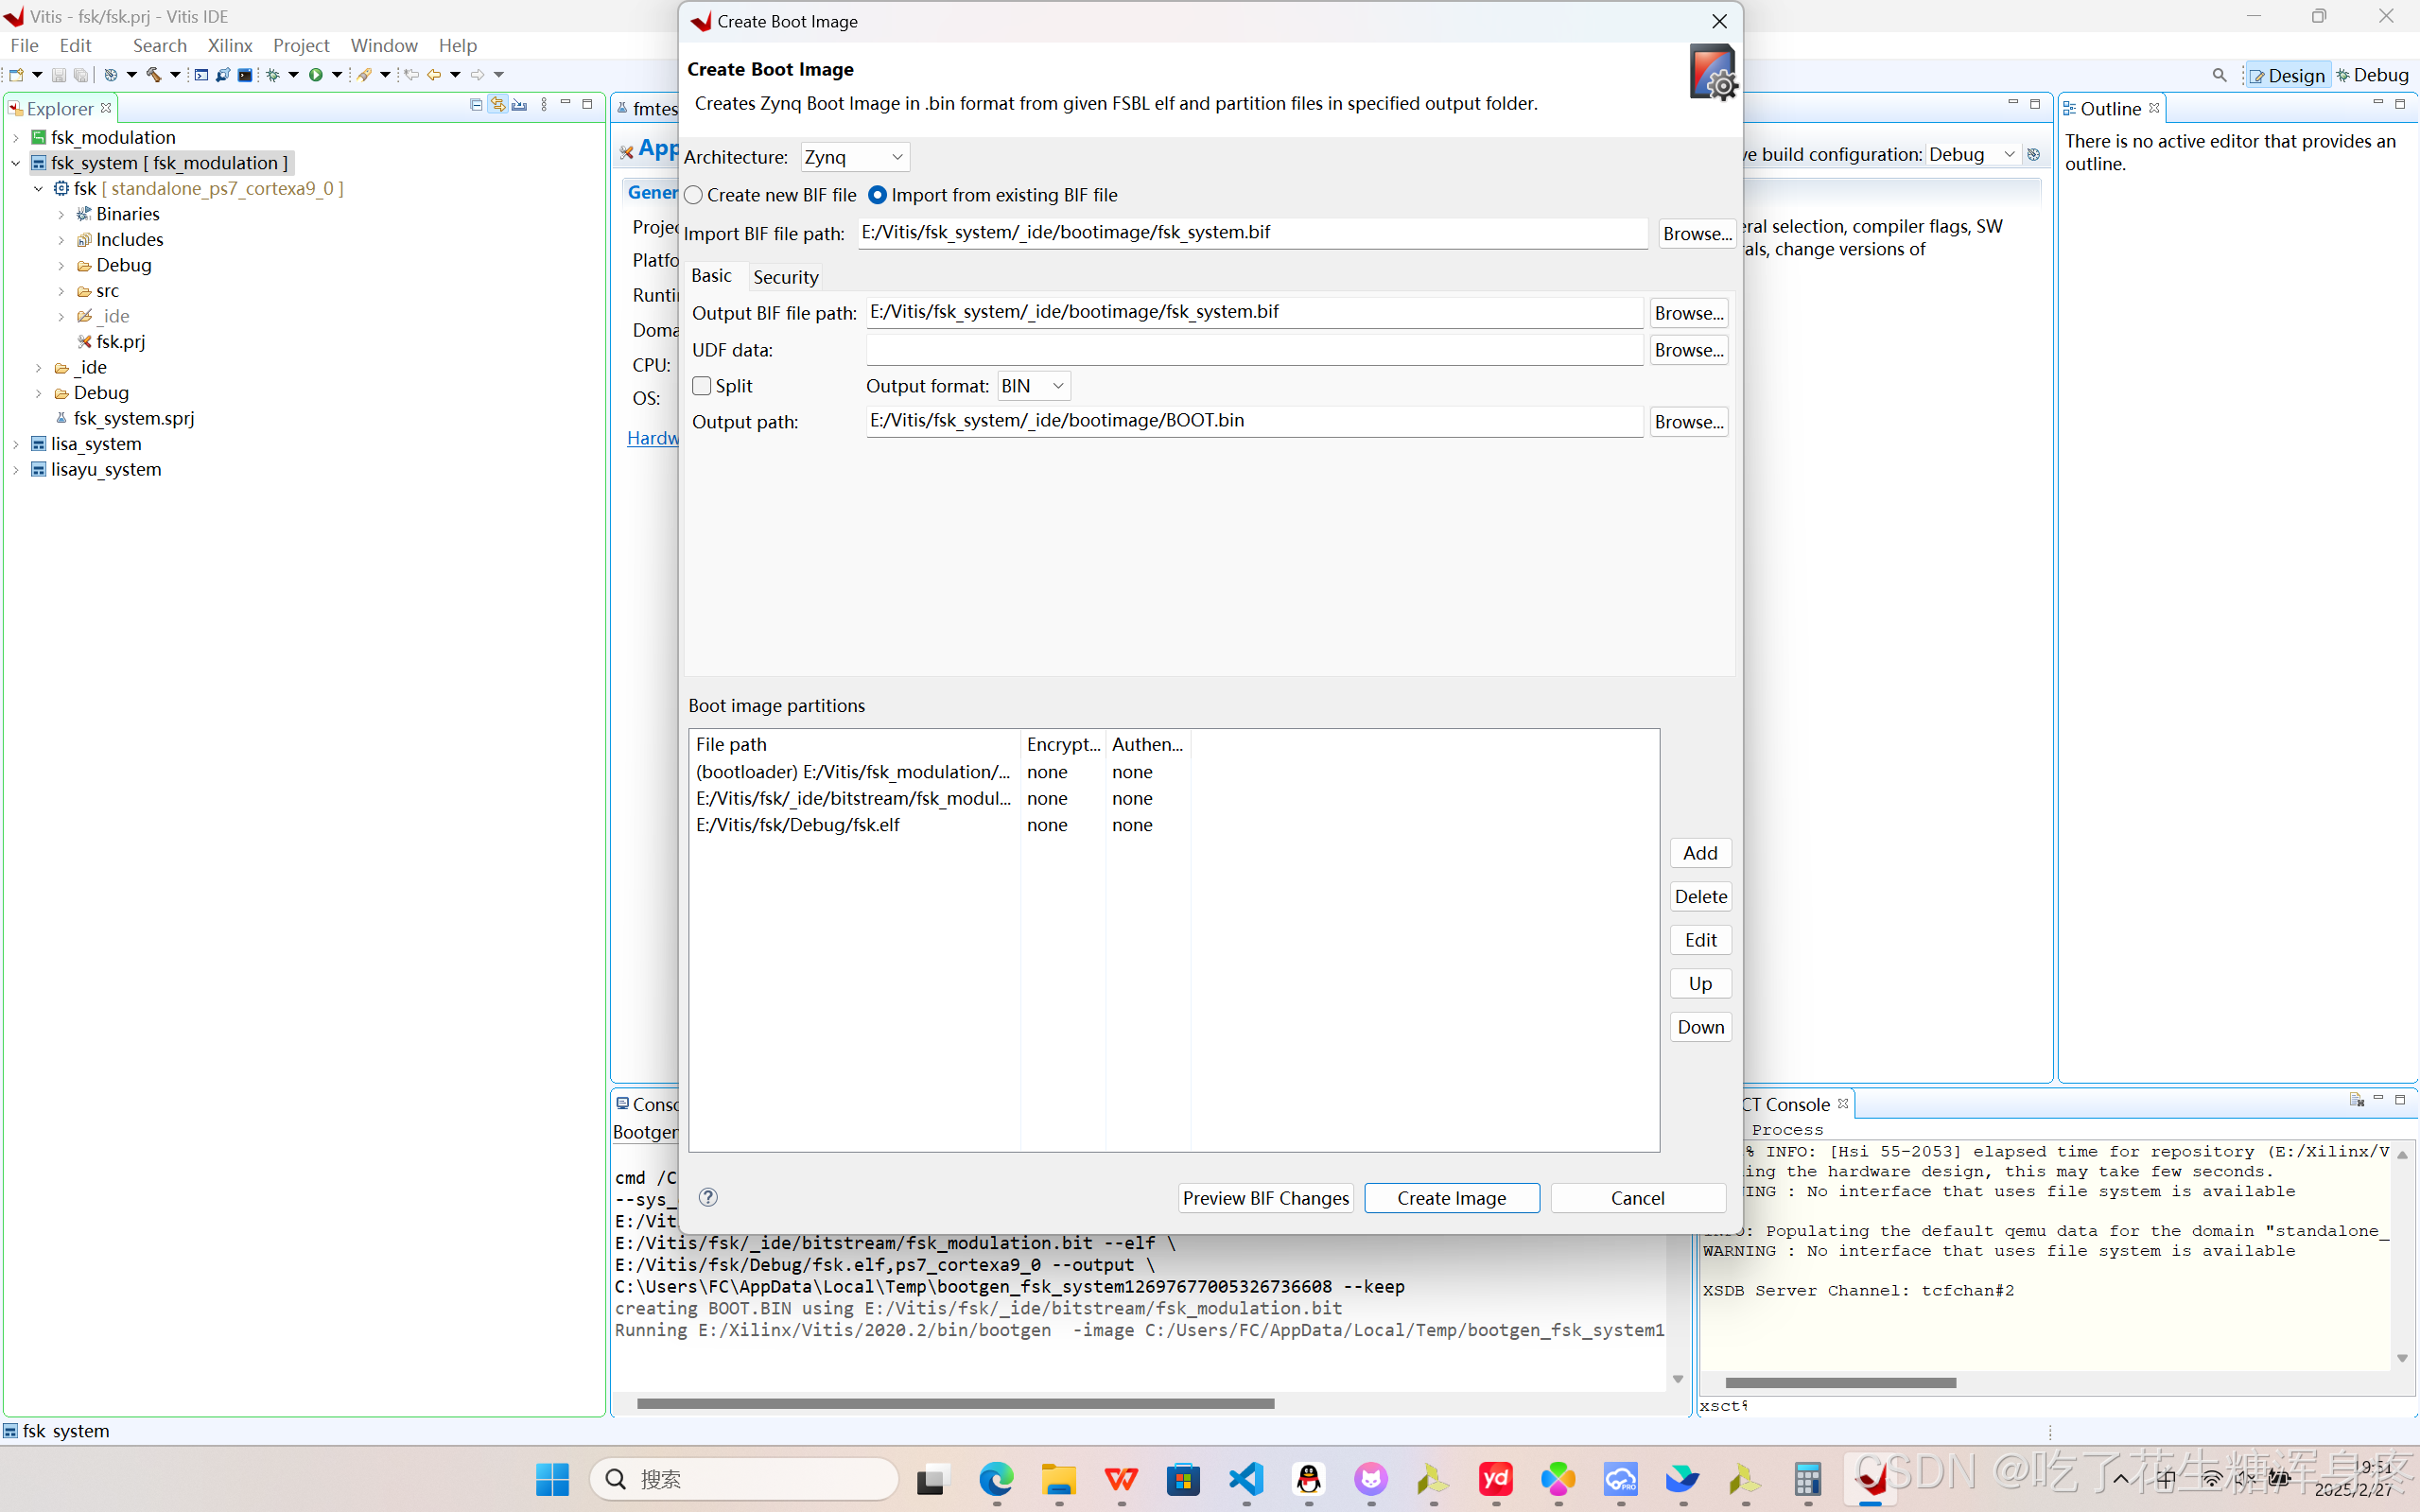Collapse the fsk_system tree node
Image resolution: width=2420 pixels, height=1512 pixels.
pos(15,163)
